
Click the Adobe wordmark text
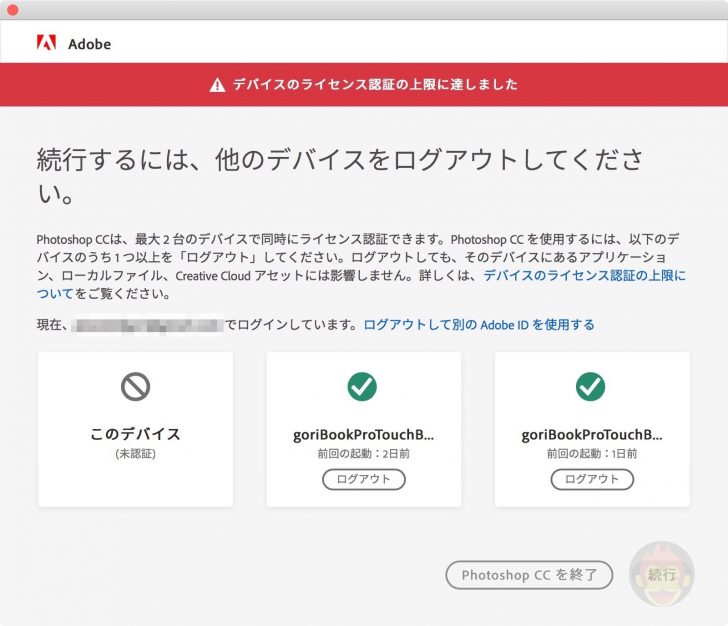coord(90,44)
